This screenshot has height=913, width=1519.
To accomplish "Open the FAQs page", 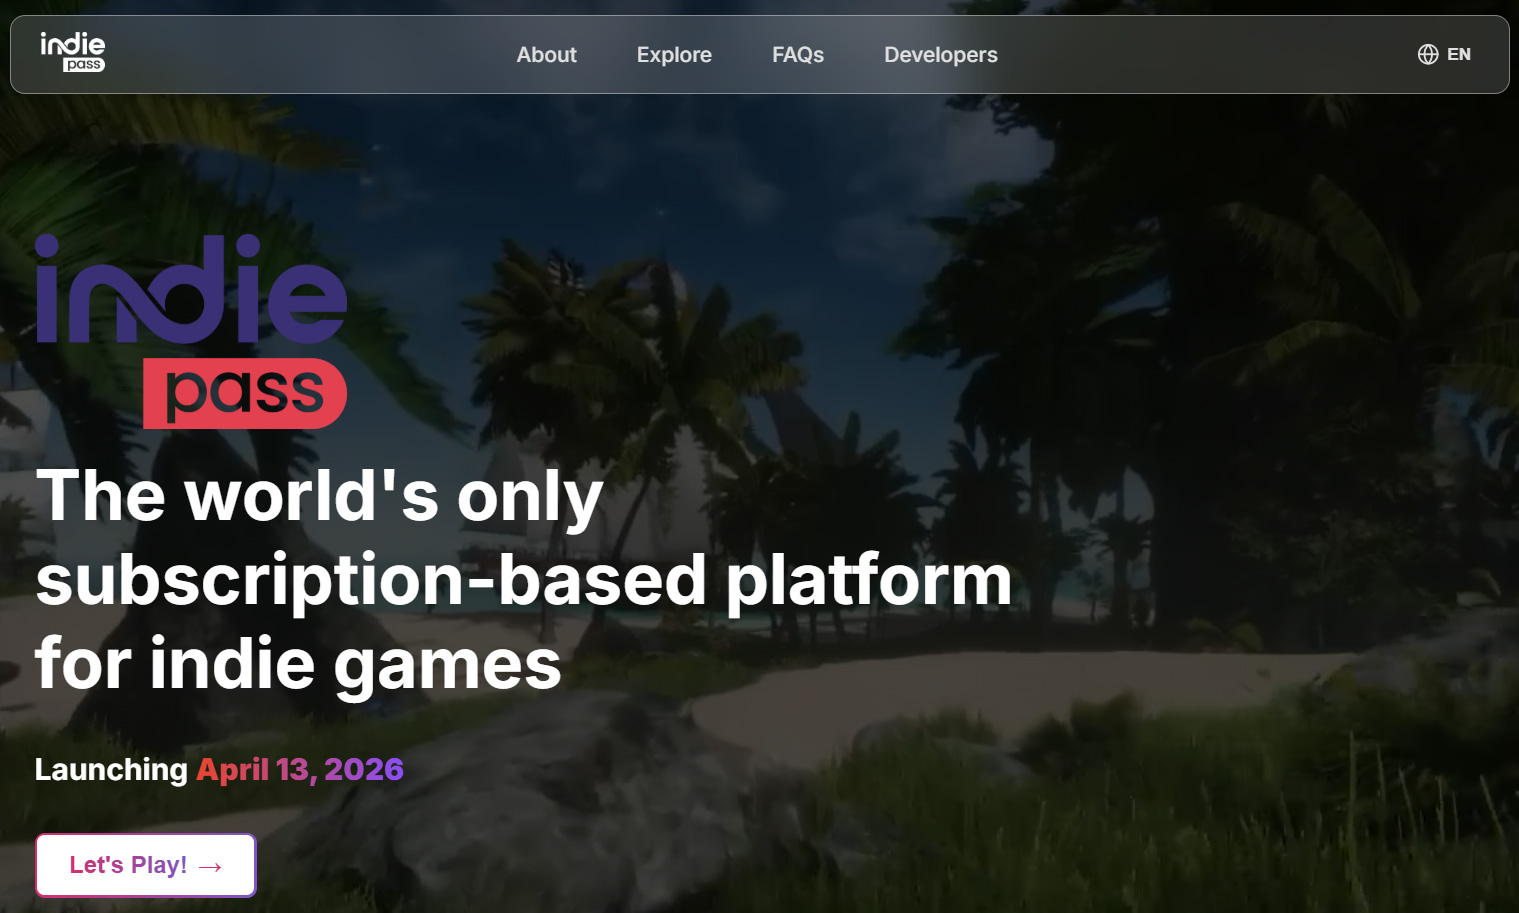I will 797,55.
